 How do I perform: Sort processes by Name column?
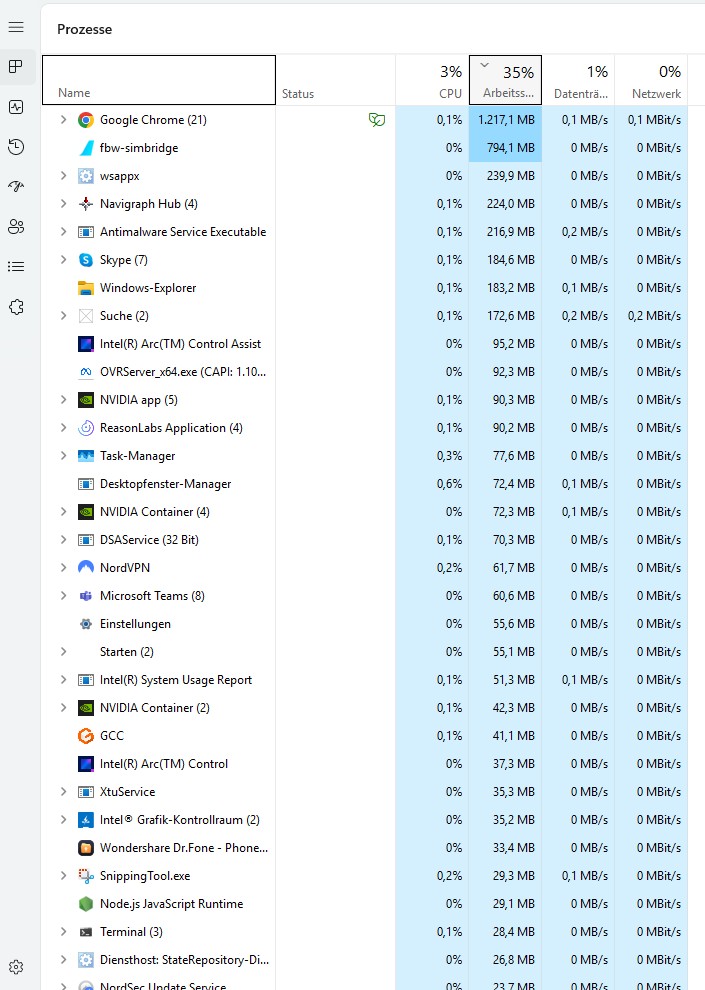pyautogui.click(x=159, y=80)
